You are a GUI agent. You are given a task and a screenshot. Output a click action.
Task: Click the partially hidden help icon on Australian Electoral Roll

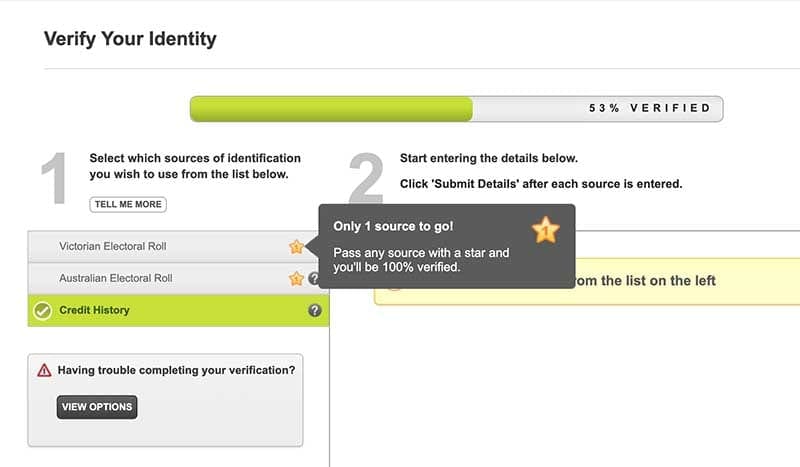pos(314,279)
